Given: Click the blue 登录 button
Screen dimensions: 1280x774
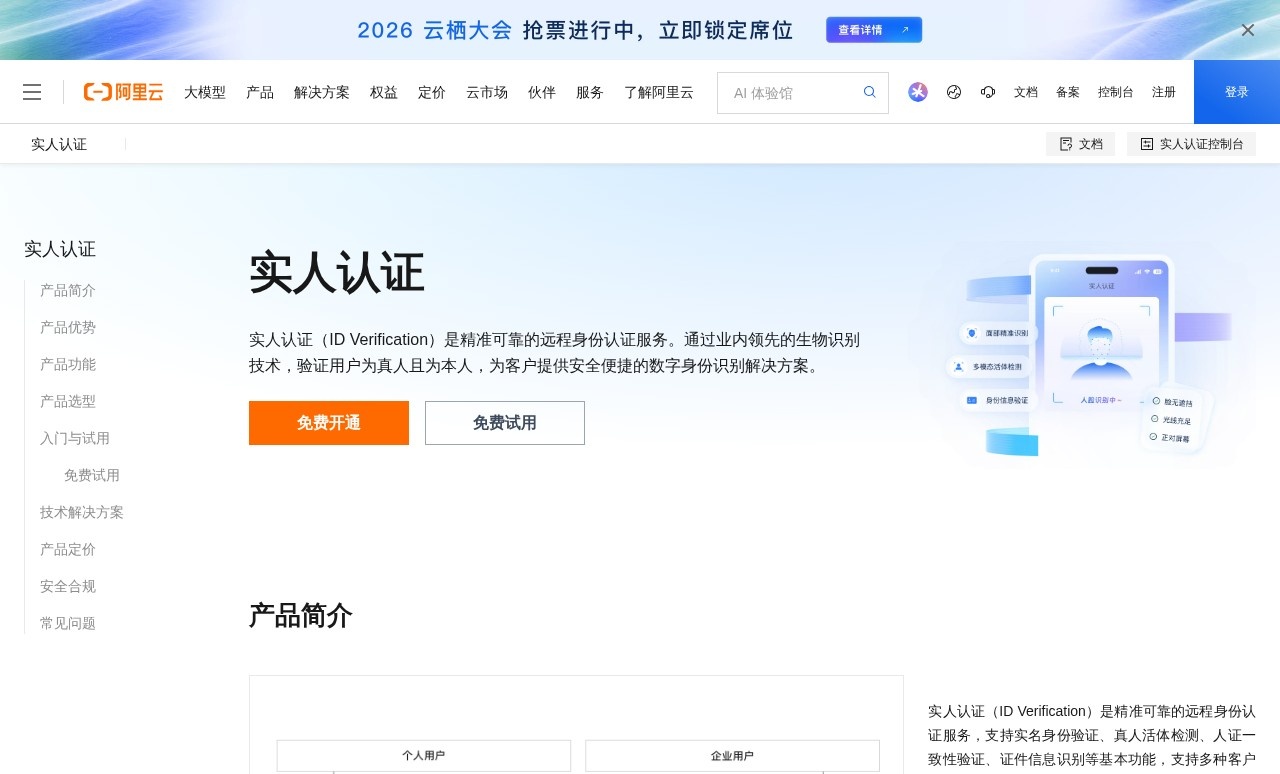Looking at the screenshot, I should (x=1237, y=92).
